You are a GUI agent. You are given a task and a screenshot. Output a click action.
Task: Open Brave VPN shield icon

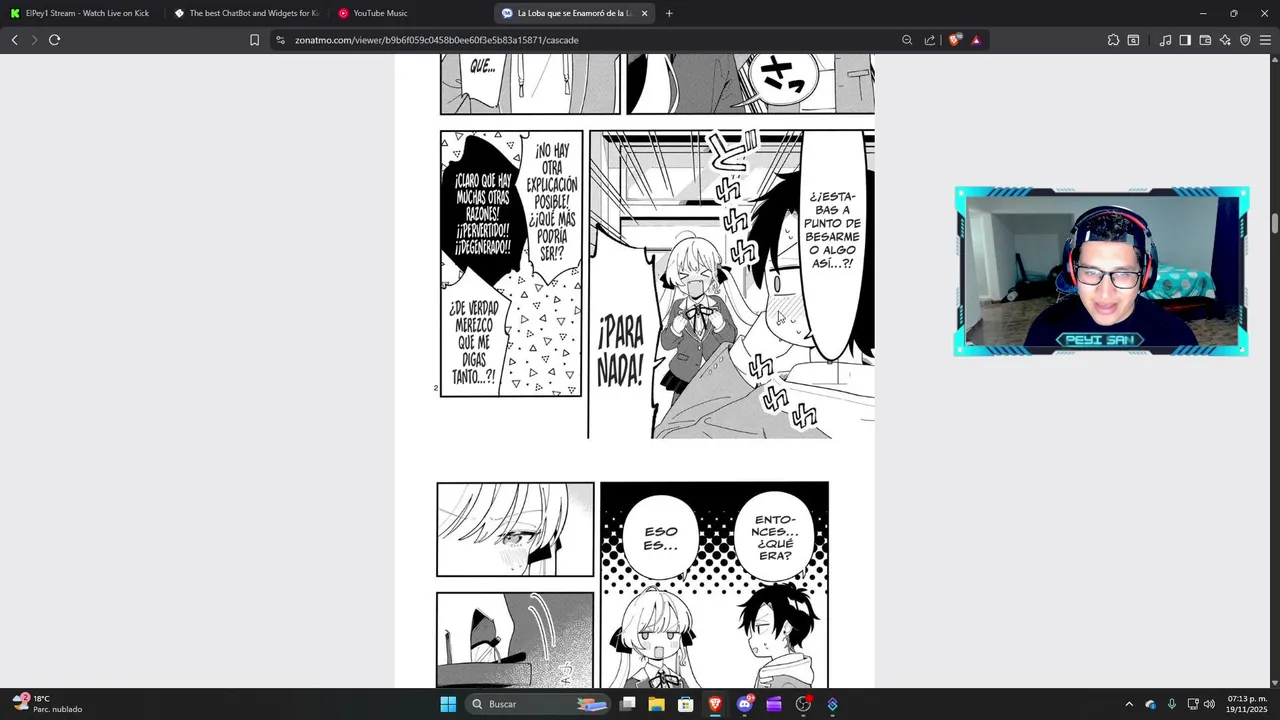[1245, 40]
